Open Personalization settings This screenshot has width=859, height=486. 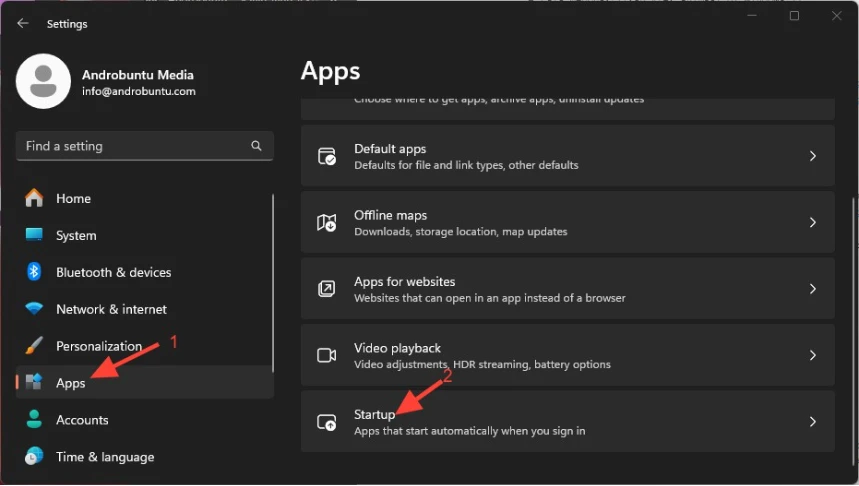[x=145, y=346]
